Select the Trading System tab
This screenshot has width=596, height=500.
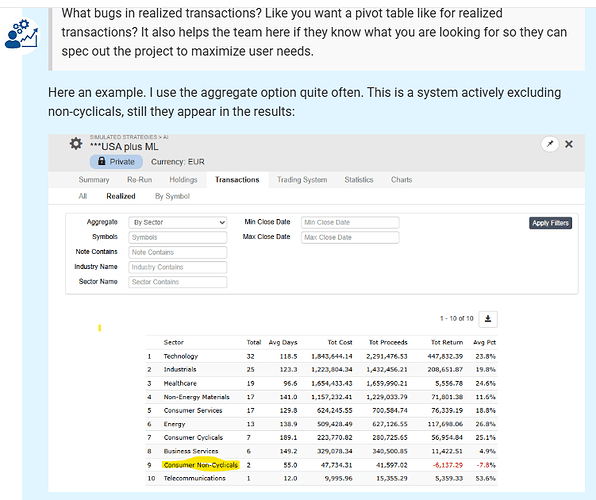(302, 180)
